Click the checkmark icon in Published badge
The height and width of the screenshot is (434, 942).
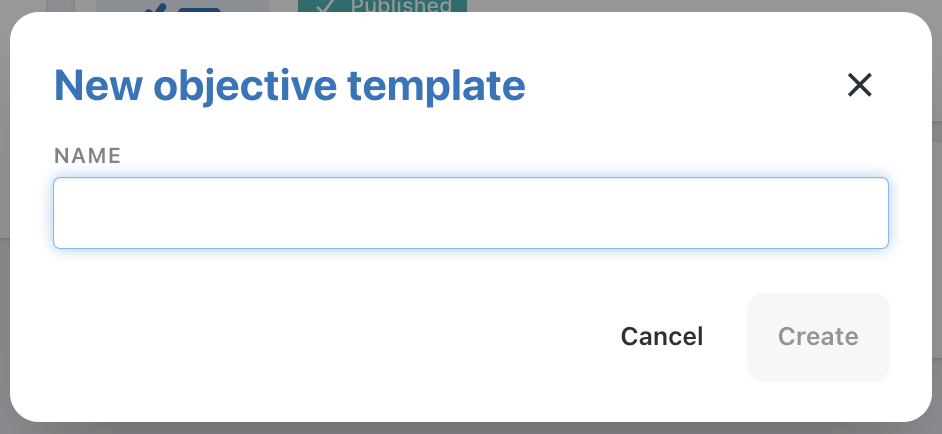coord(325,6)
